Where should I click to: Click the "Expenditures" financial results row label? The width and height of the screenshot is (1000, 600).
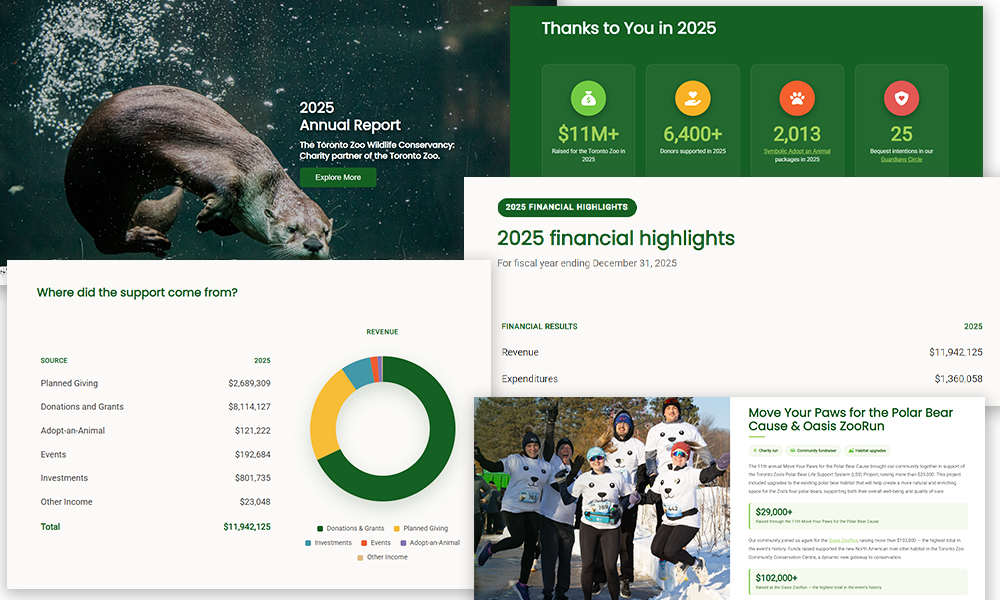click(529, 379)
